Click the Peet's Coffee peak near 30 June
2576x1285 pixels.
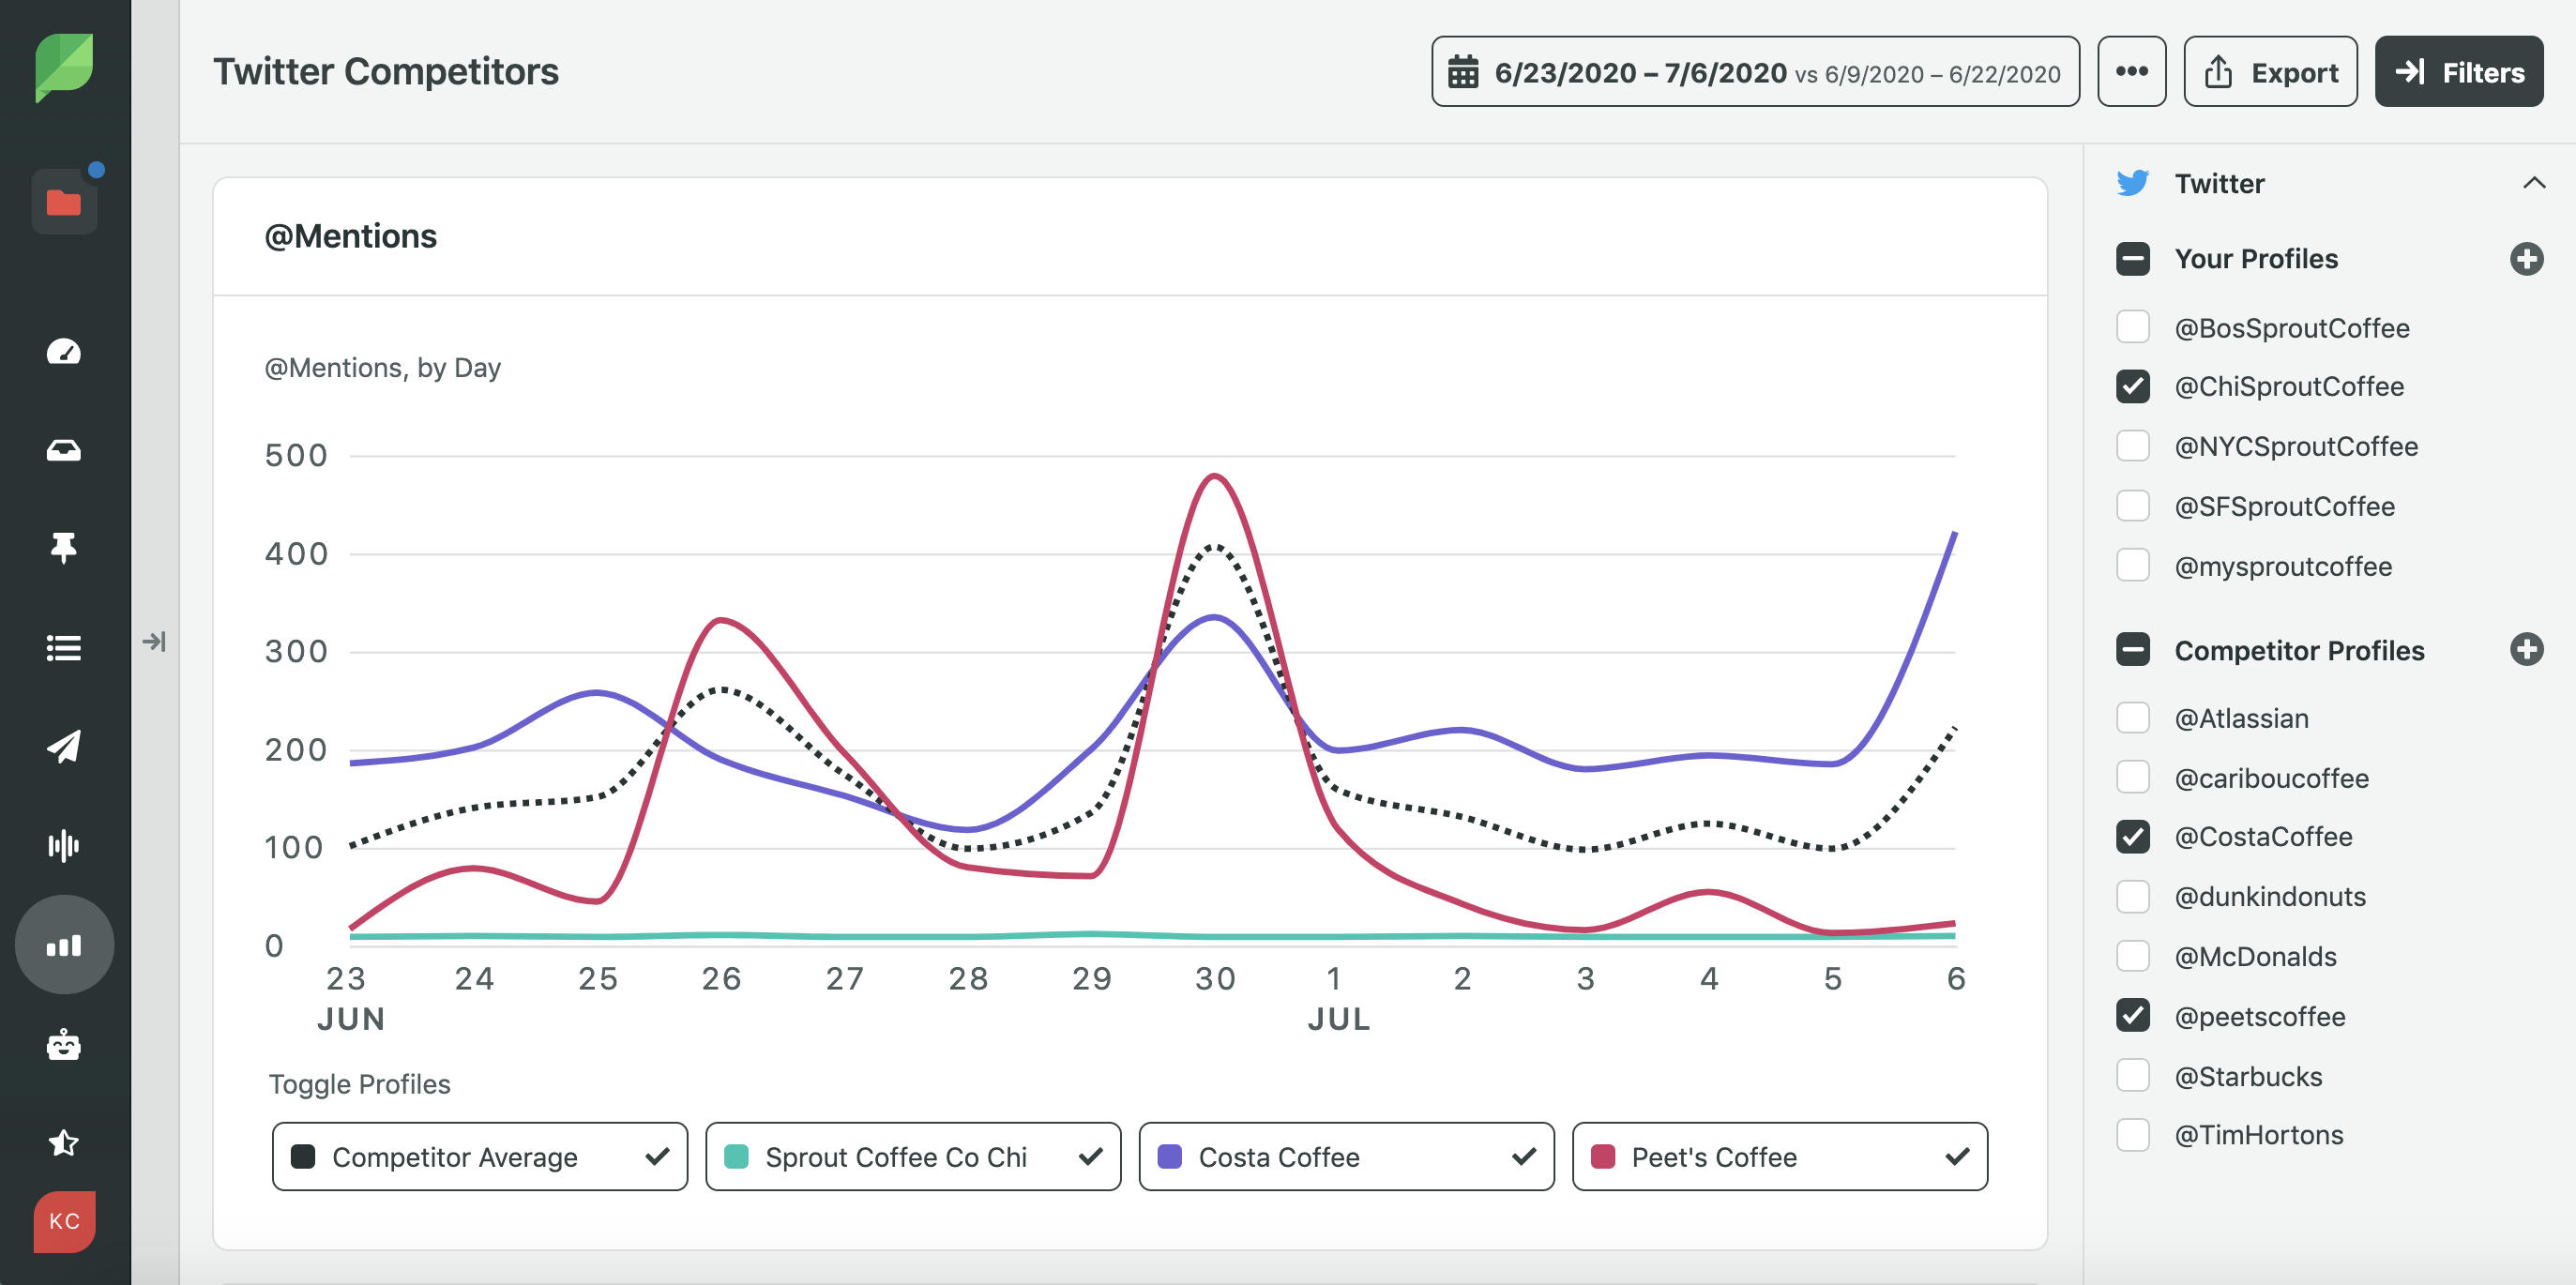pos(1214,477)
